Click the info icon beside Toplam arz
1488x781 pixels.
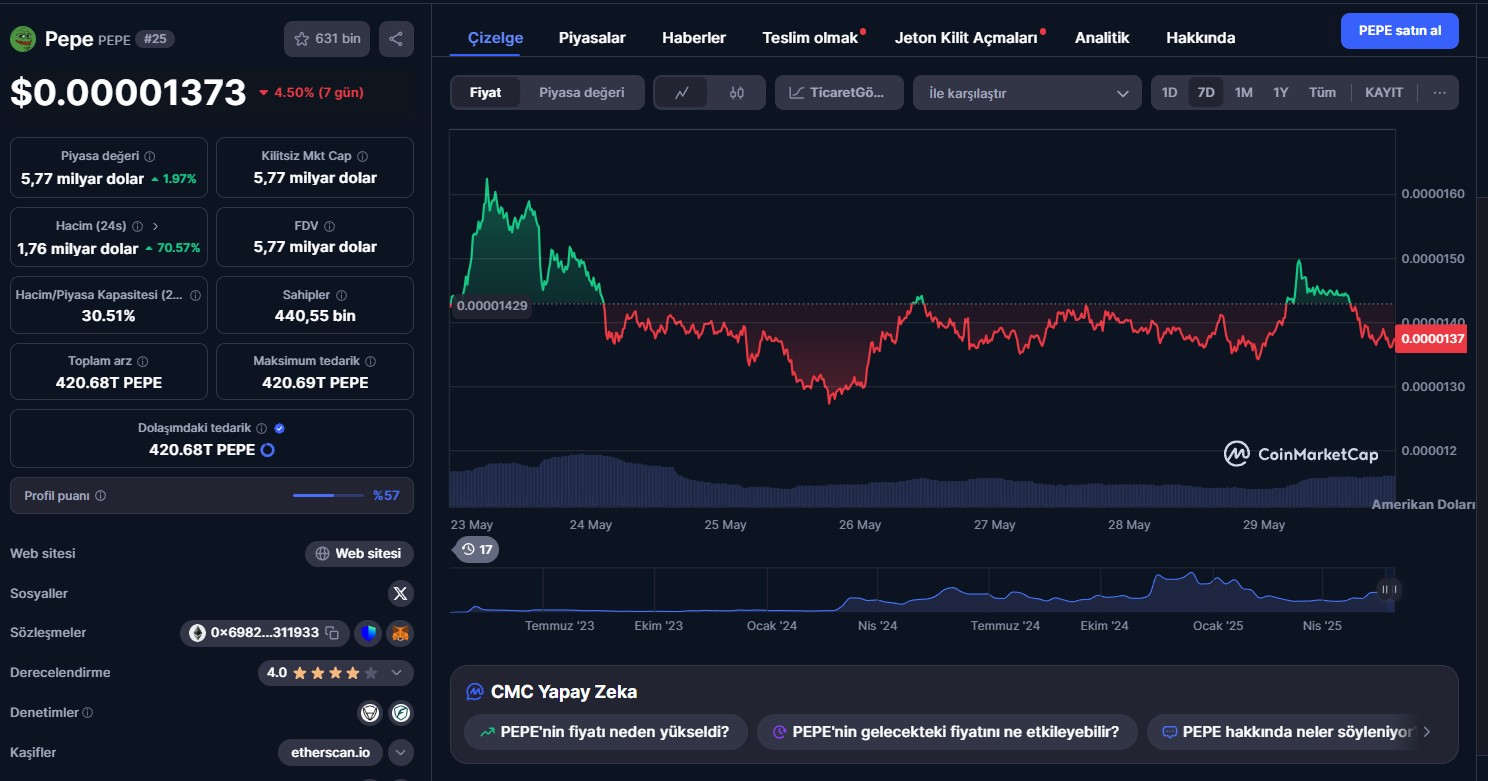pos(142,362)
